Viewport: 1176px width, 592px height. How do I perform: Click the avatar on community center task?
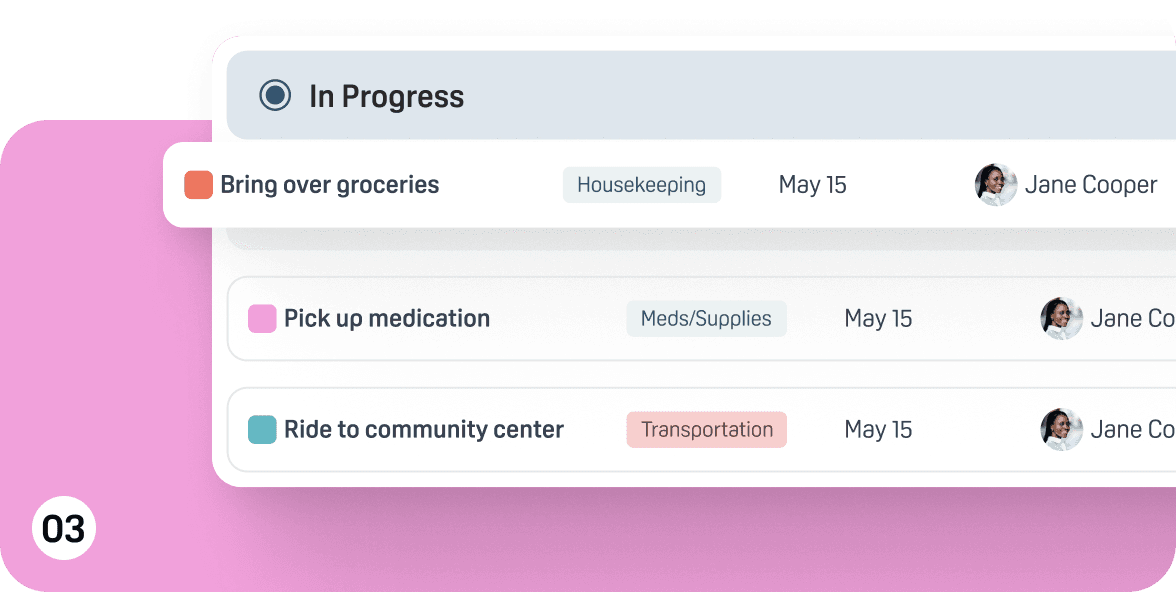click(1060, 429)
